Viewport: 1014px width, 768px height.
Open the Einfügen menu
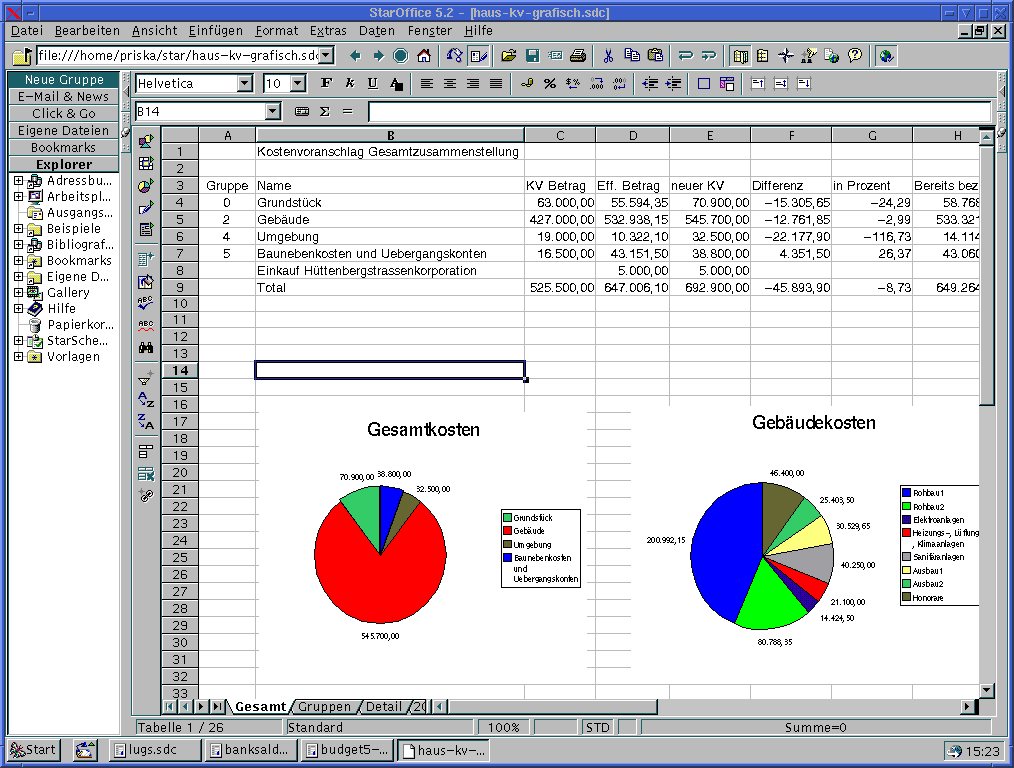tap(216, 31)
